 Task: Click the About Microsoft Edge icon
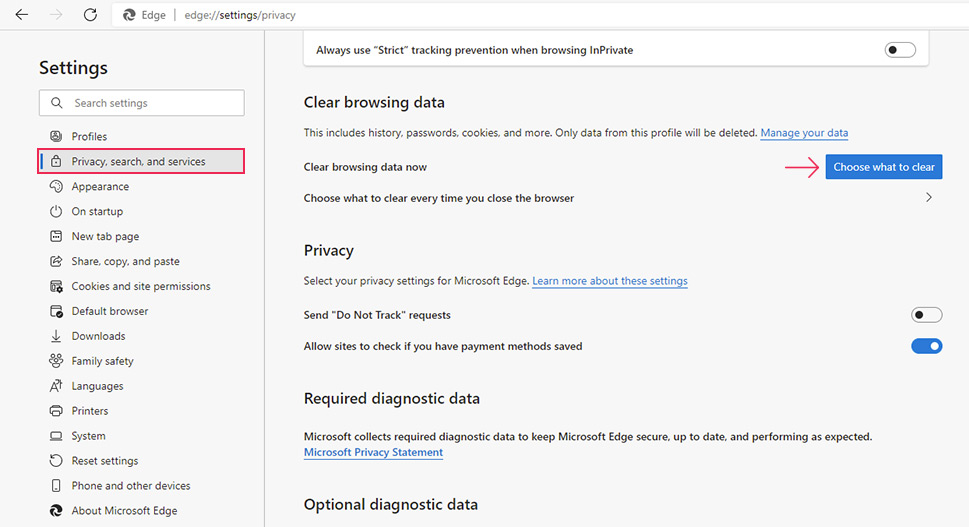click(56, 511)
